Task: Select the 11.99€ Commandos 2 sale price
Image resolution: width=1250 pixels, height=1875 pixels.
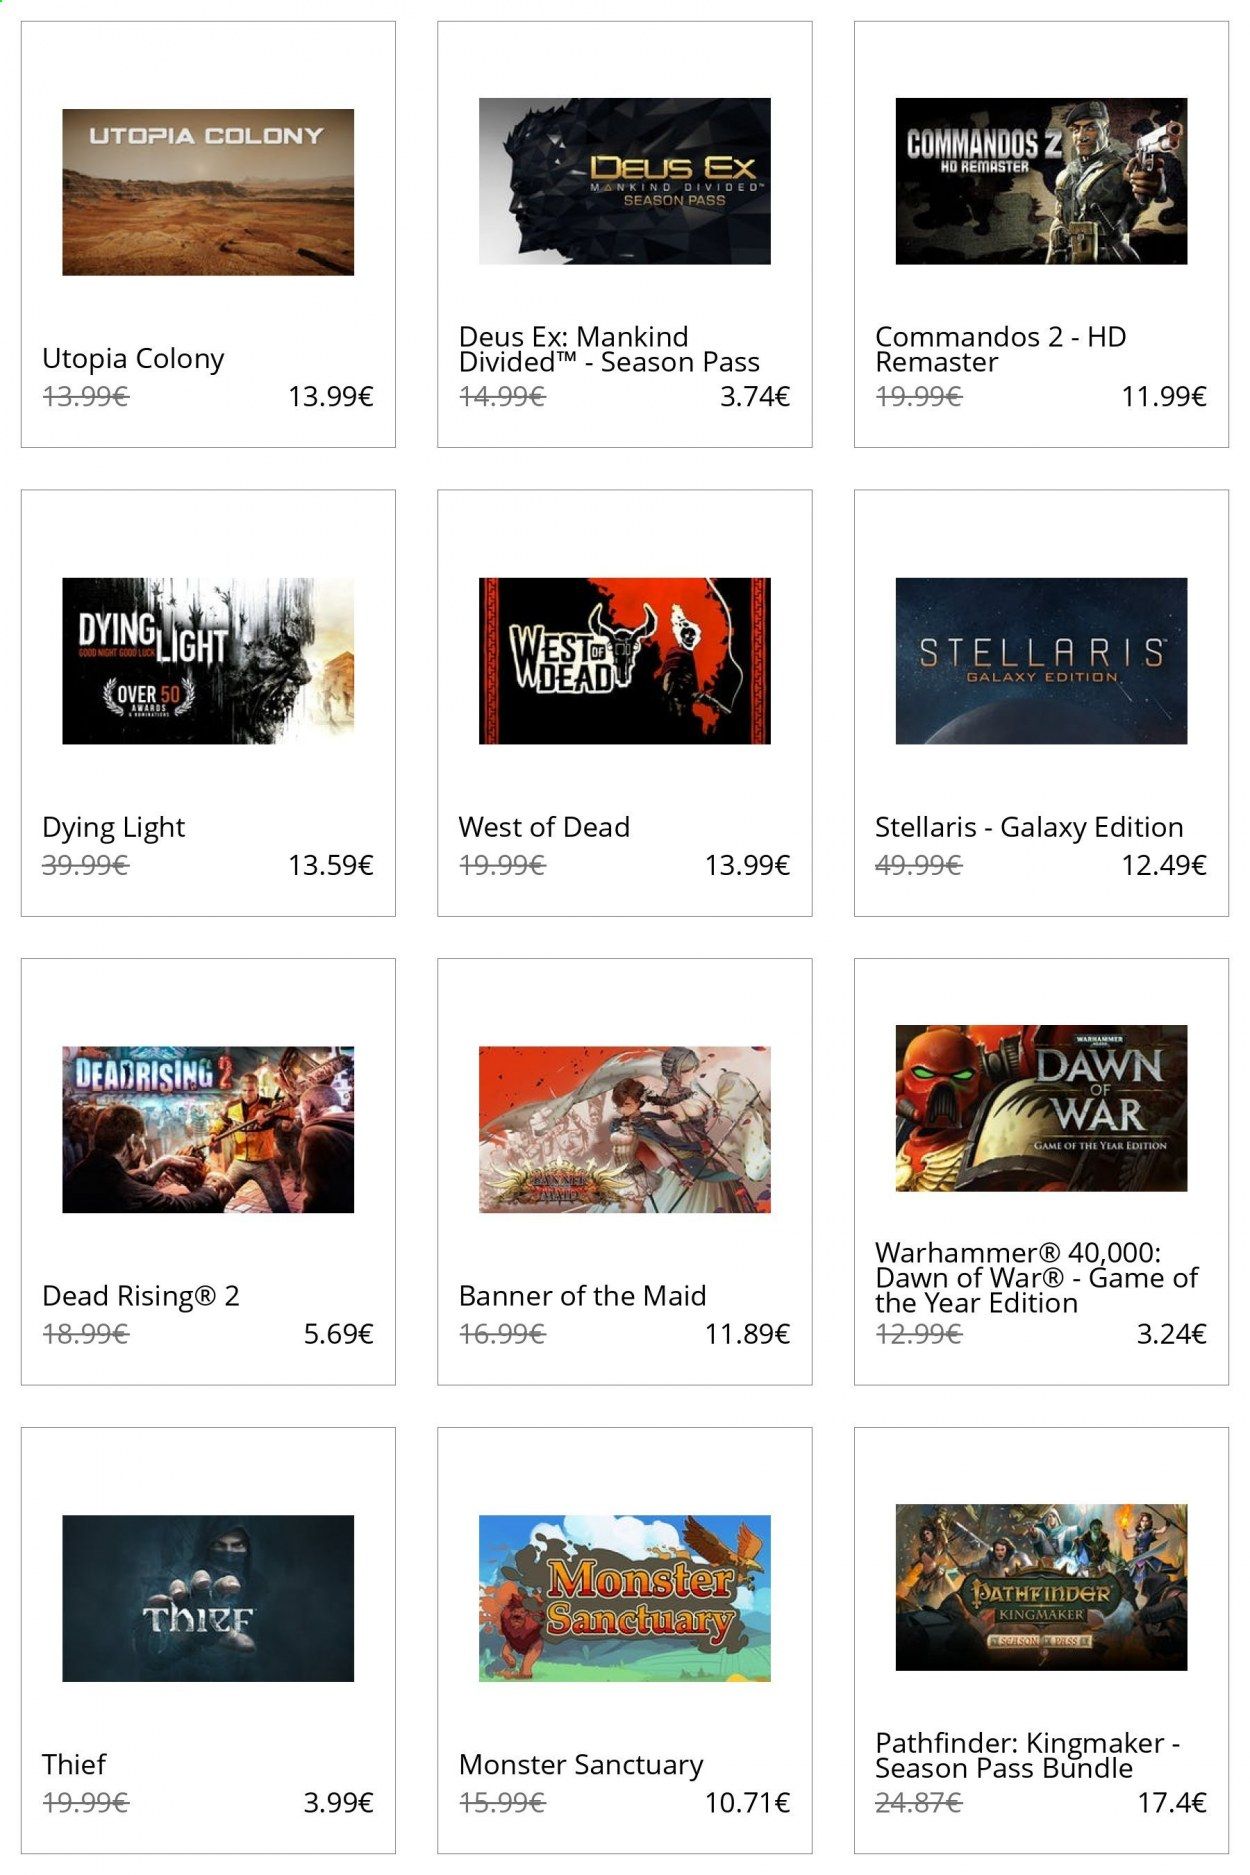Action: pos(1164,397)
